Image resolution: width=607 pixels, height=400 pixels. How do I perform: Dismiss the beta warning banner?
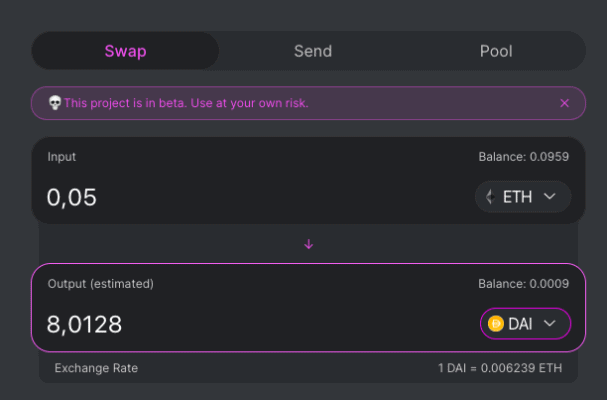tap(564, 103)
